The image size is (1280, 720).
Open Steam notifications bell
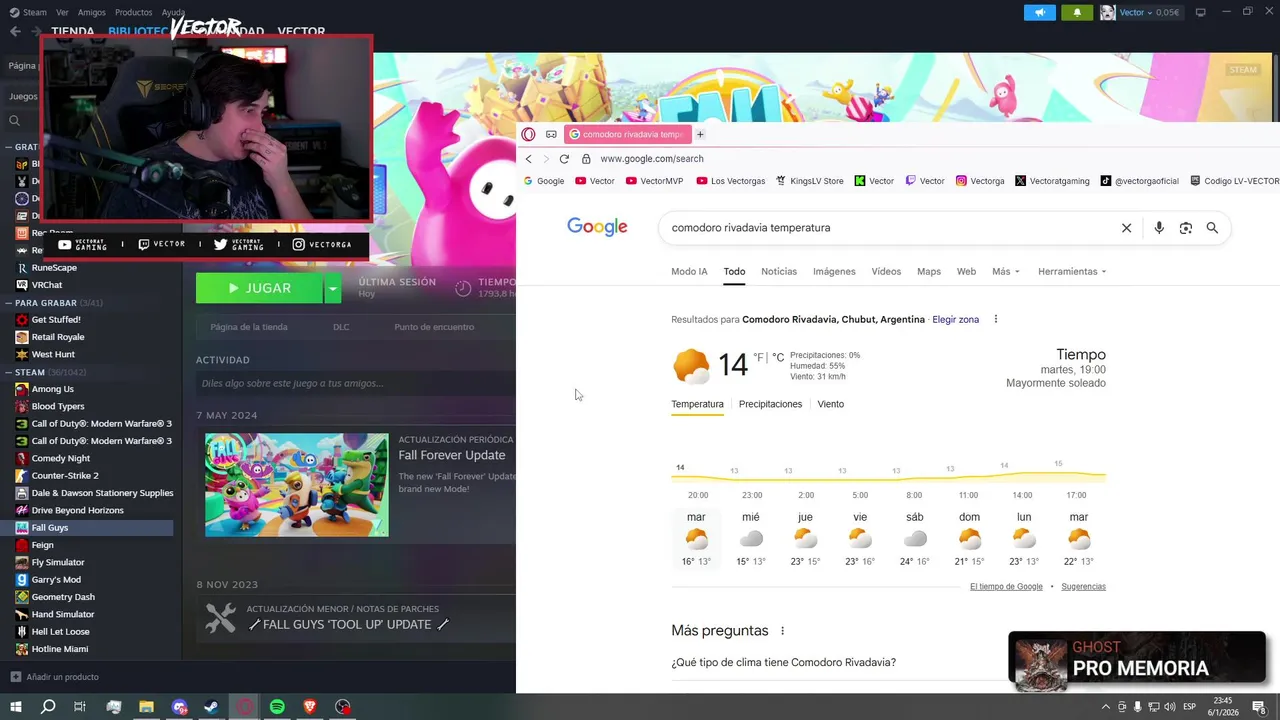click(x=1077, y=13)
